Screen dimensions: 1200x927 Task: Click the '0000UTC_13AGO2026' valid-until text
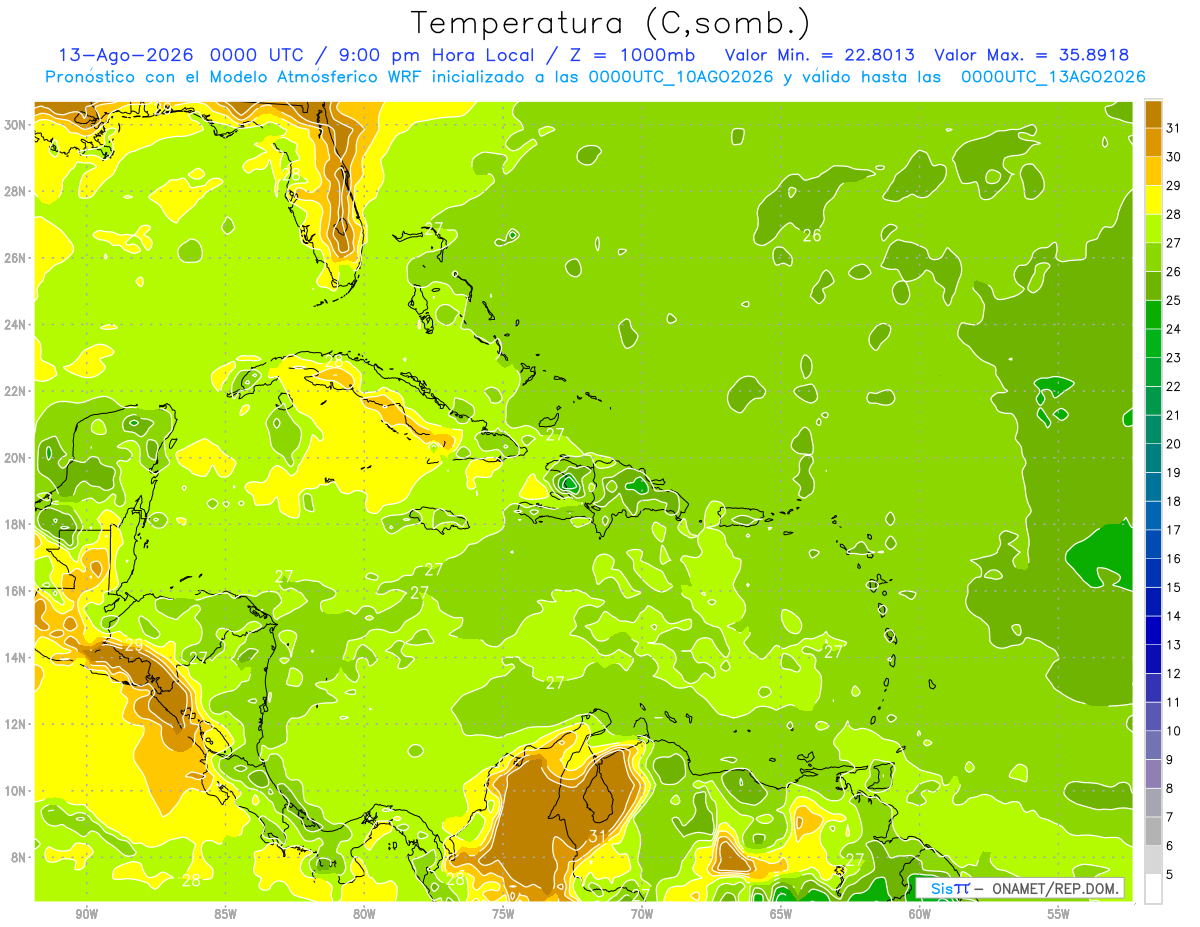(x=1053, y=77)
